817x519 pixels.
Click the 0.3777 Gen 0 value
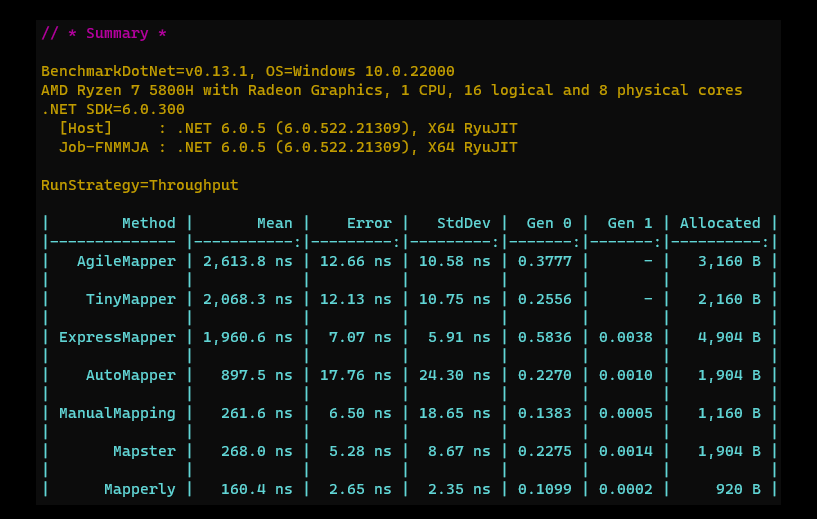tap(544, 261)
